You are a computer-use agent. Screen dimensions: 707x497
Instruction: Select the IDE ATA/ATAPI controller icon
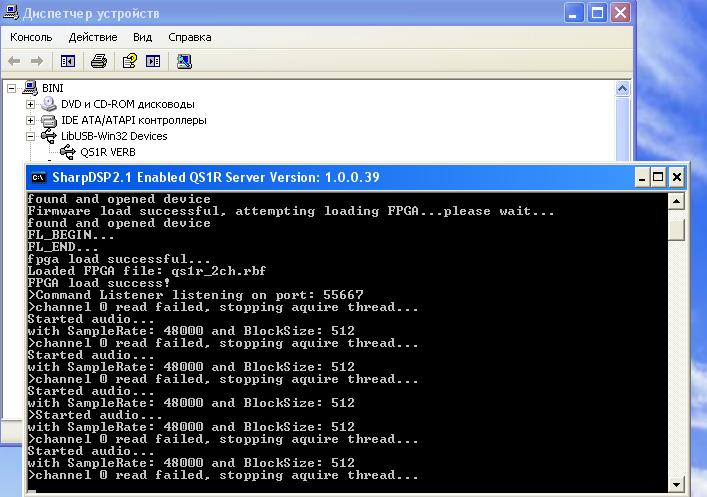tap(49, 120)
